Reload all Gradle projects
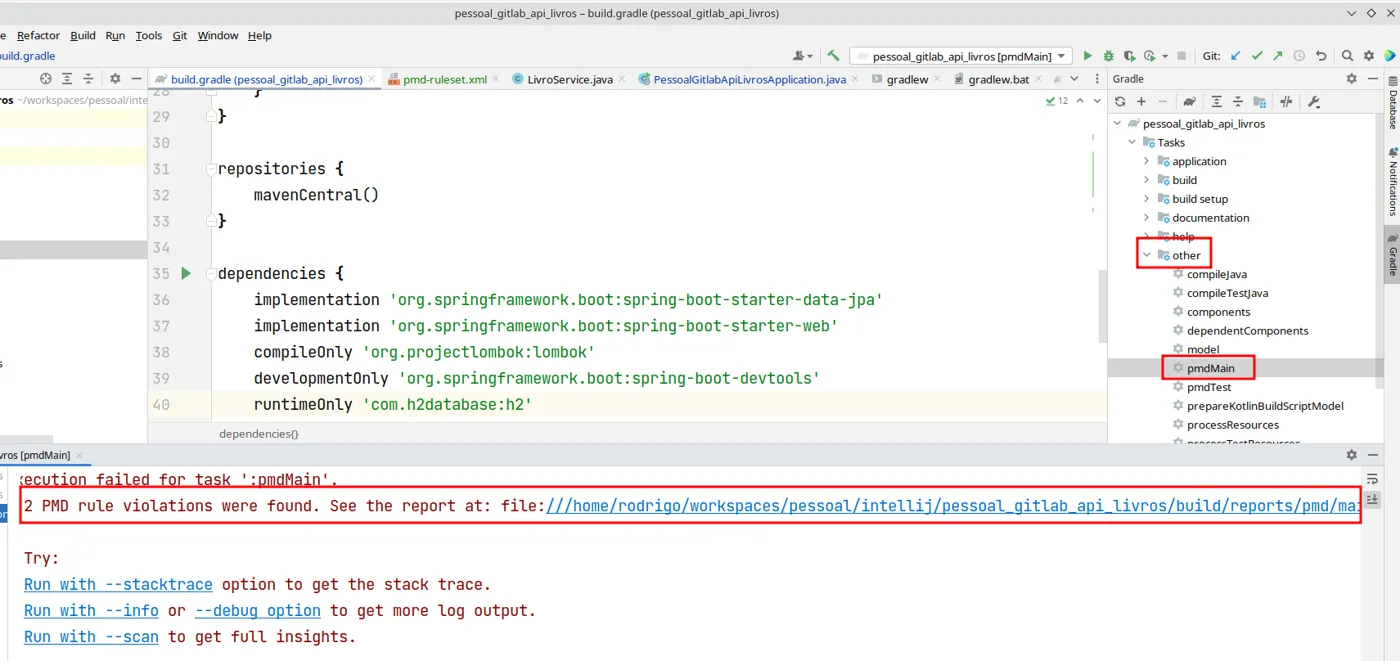The height and width of the screenshot is (661, 1400). [x=1120, y=101]
